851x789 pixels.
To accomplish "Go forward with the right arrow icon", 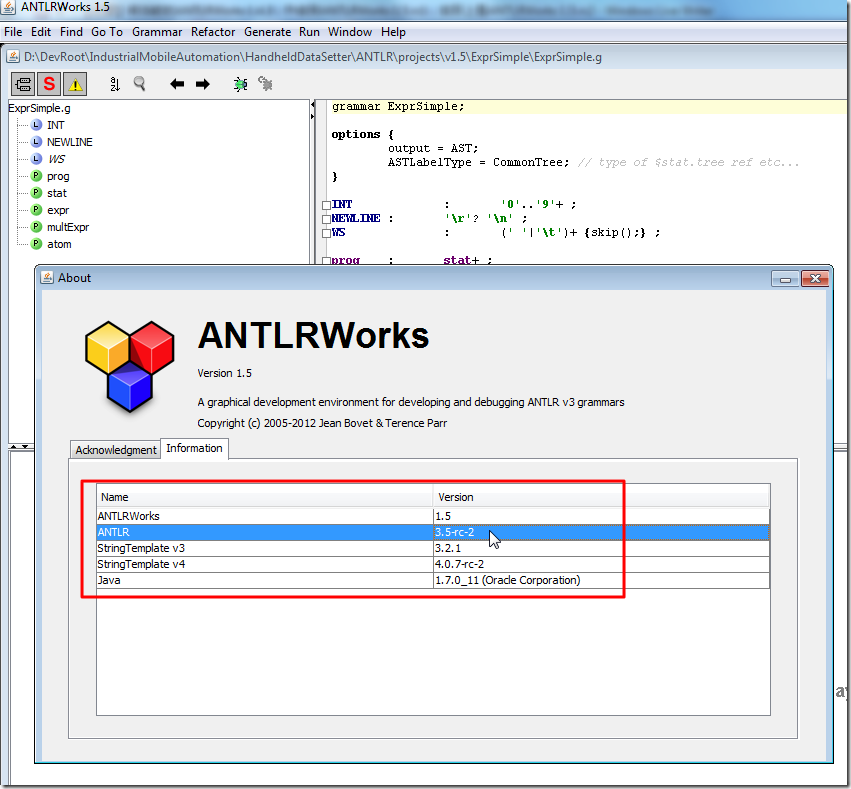I will (202, 84).
